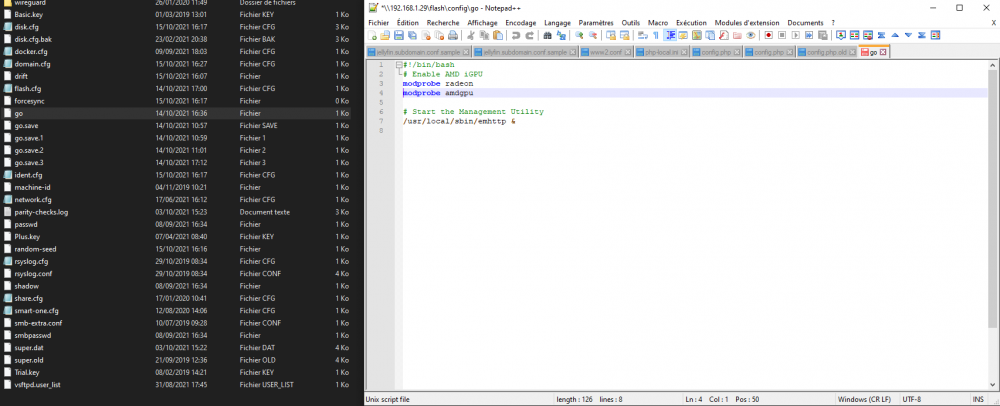Collapse the fold marker at line 1
Image resolution: width=1000 pixels, height=406 pixels.
399,65
